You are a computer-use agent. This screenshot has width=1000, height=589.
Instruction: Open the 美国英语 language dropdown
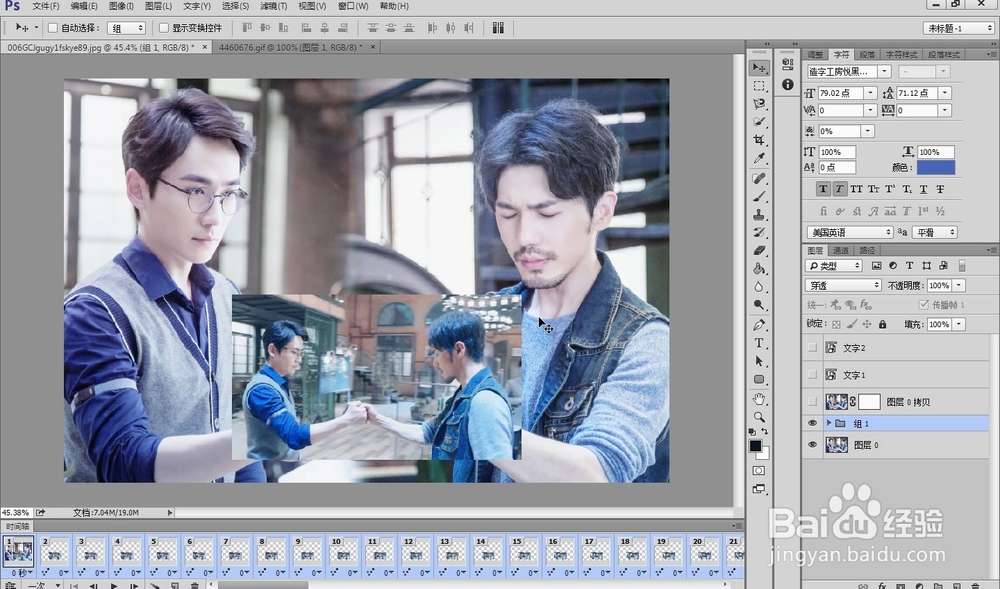tap(849, 232)
